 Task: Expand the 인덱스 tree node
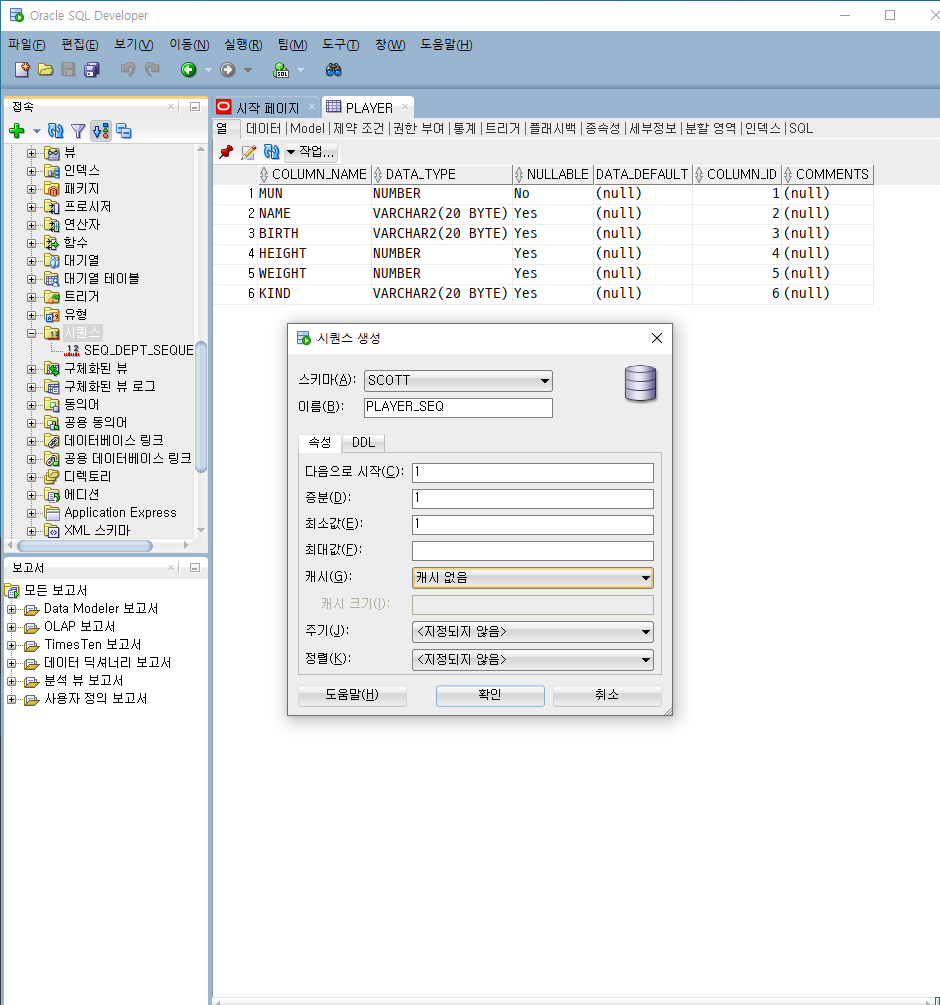[x=31, y=171]
